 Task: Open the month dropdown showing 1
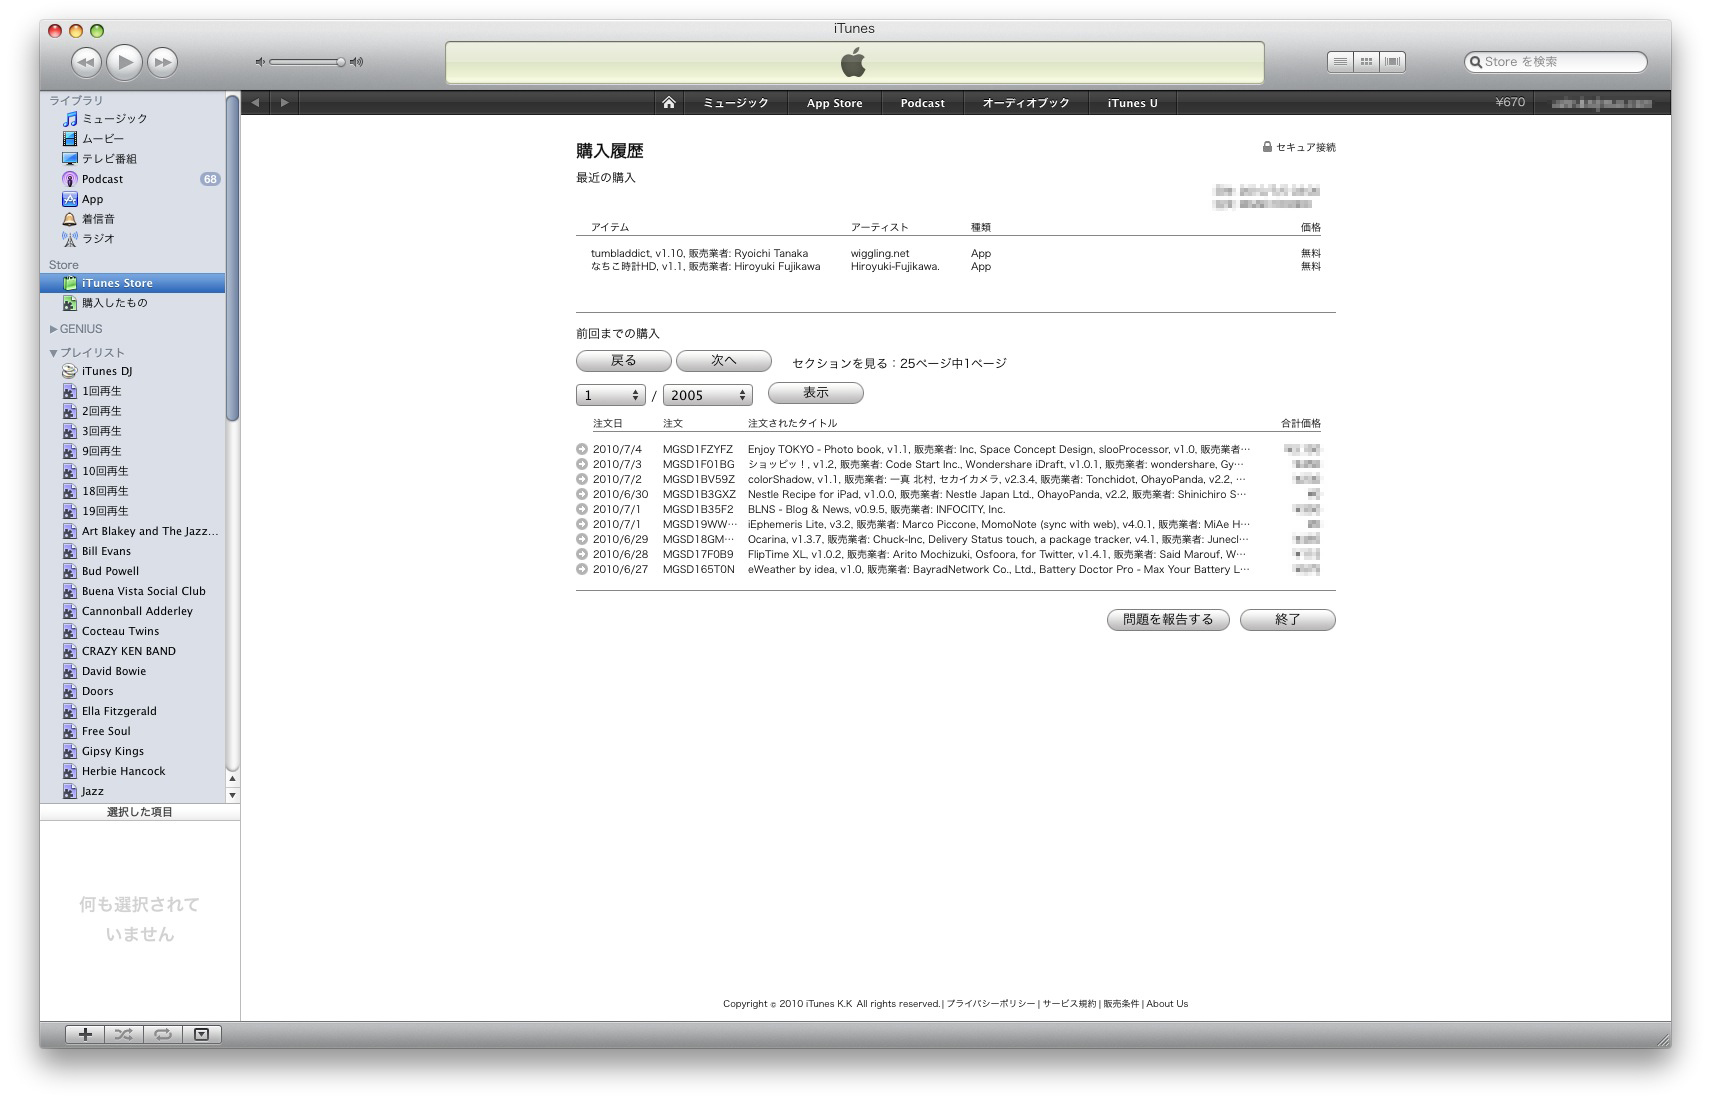pos(610,395)
